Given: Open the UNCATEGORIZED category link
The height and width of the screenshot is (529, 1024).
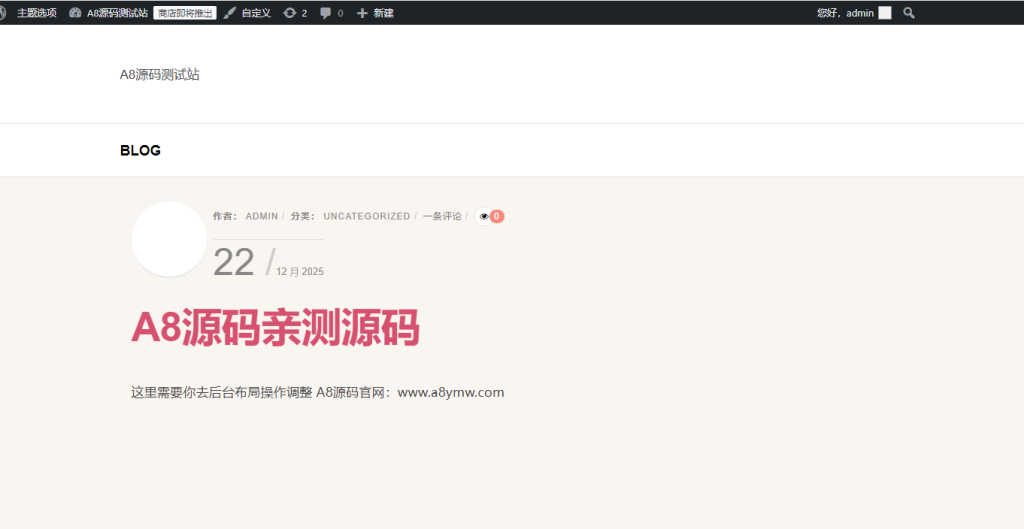Looking at the screenshot, I should click(367, 216).
